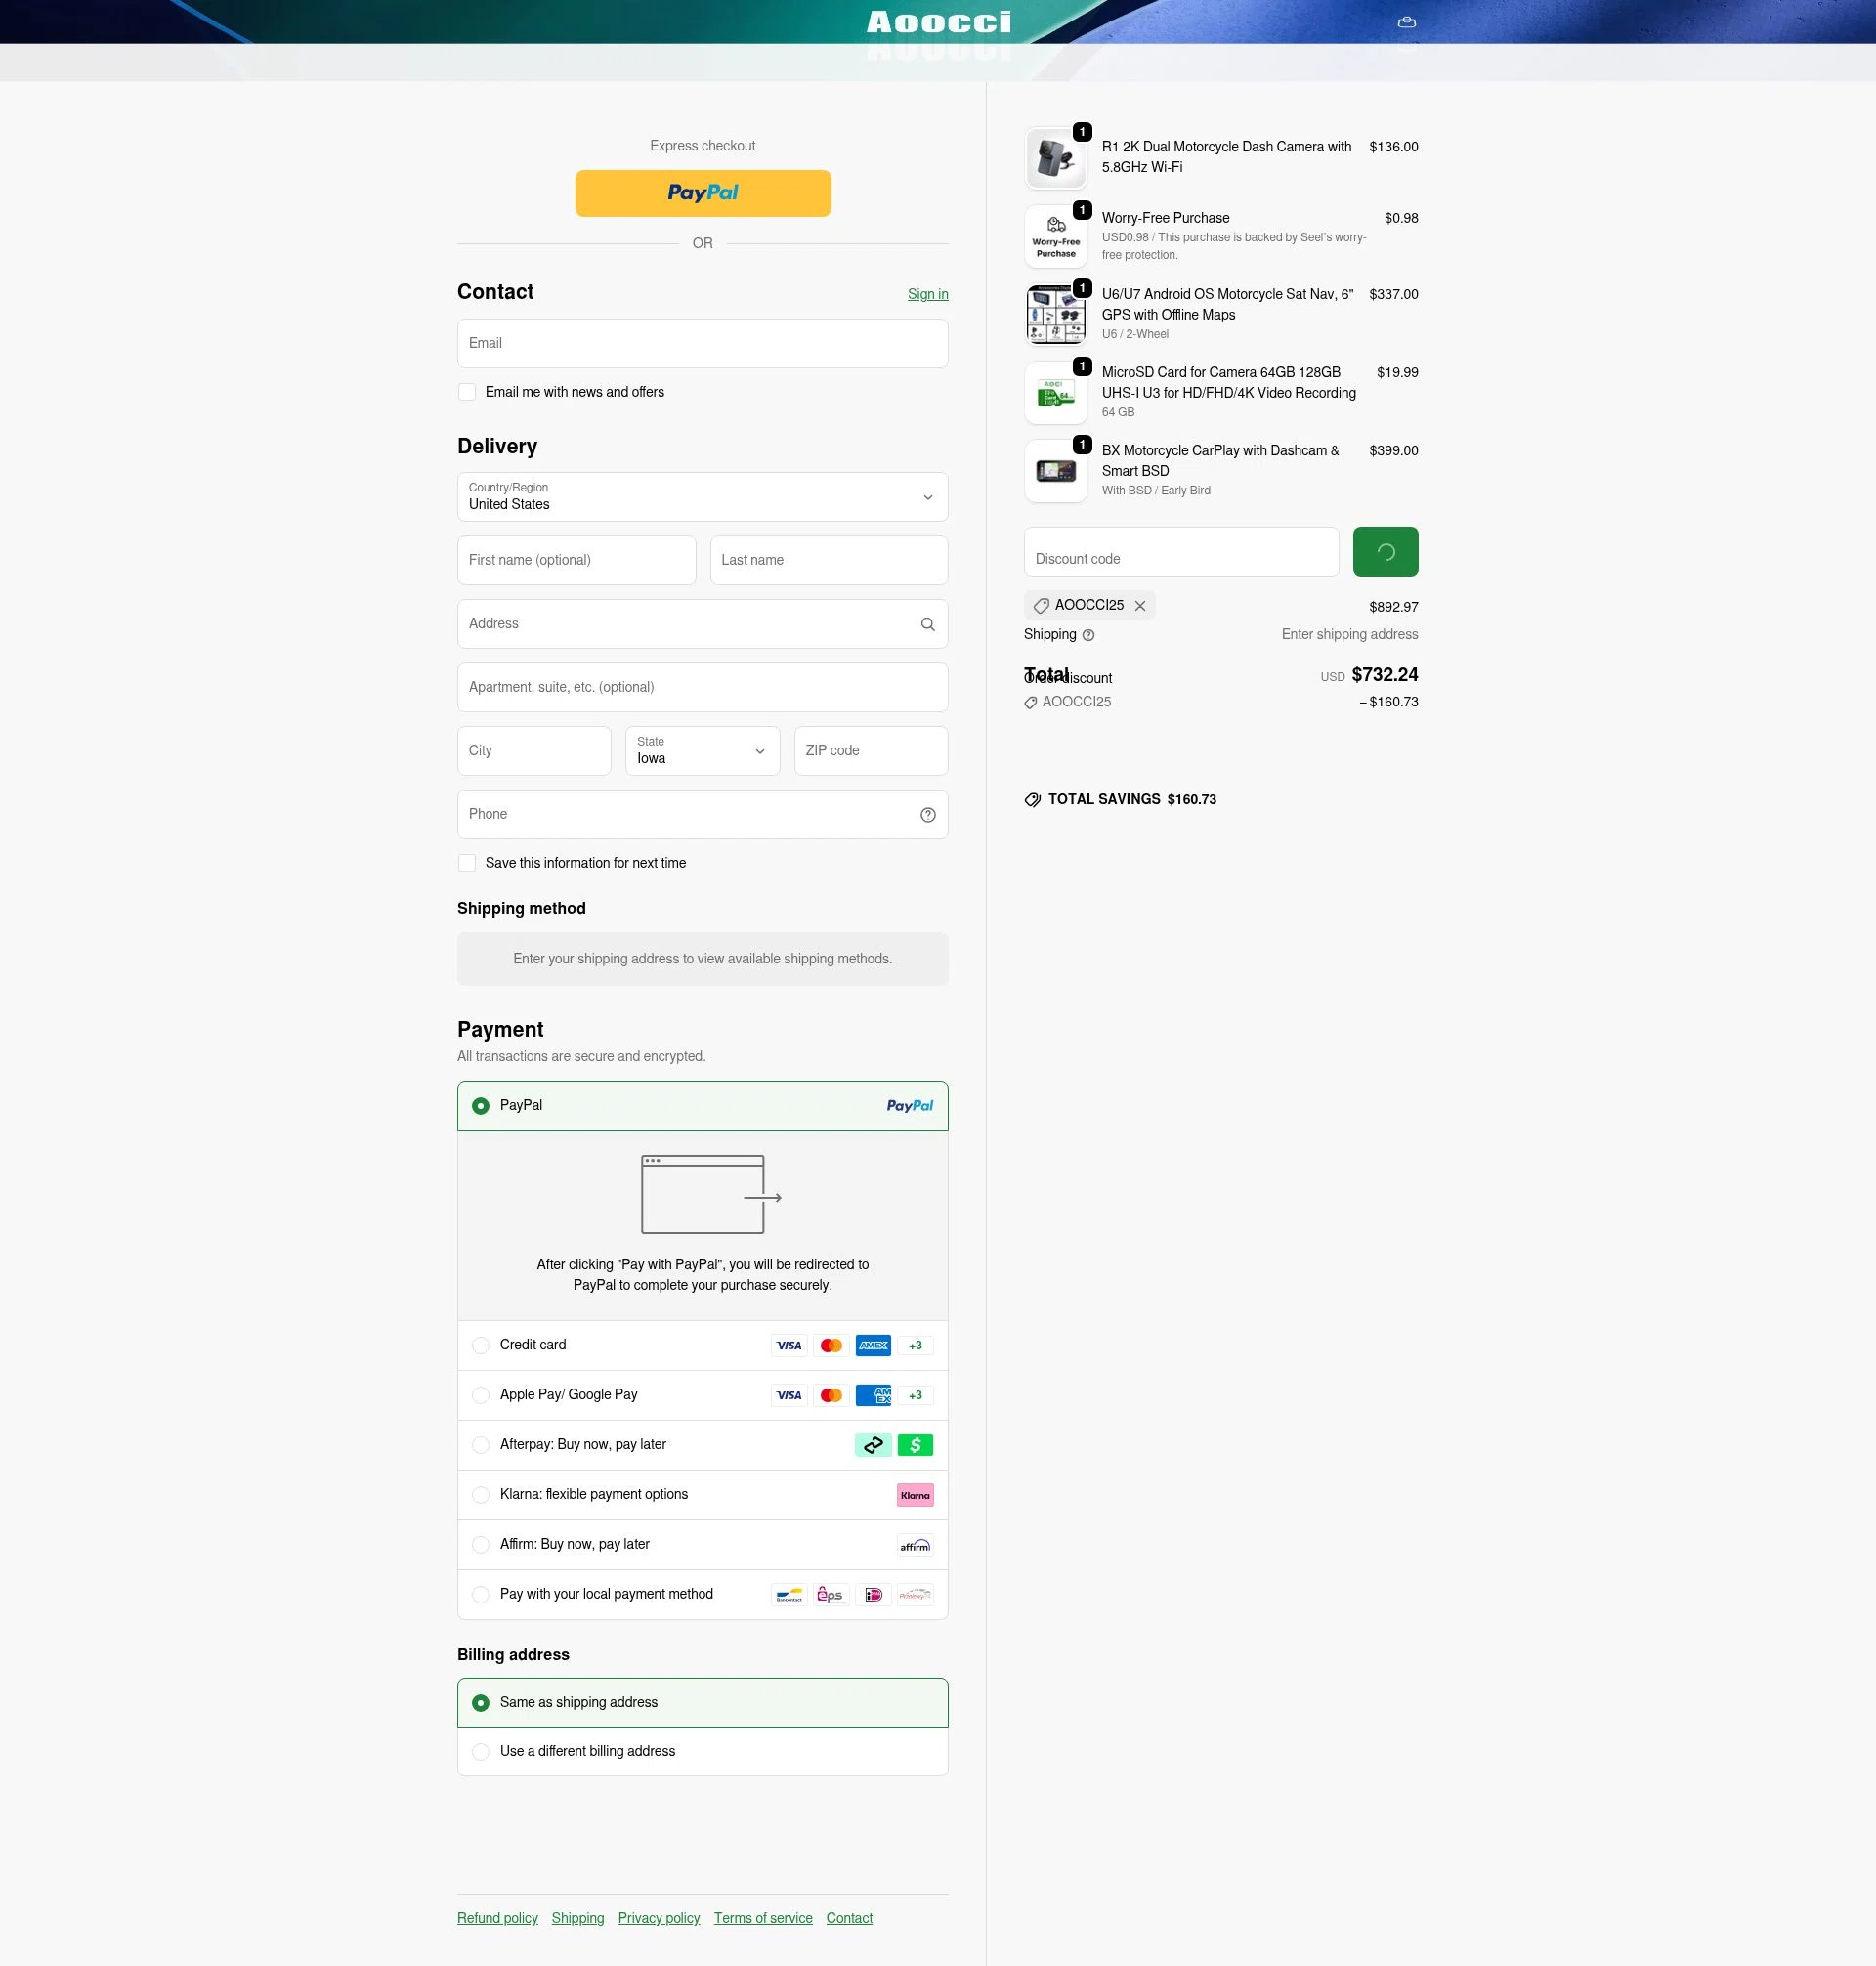Open the Country/Region dropdown
Screen dimensions: 1876x1966
point(702,497)
